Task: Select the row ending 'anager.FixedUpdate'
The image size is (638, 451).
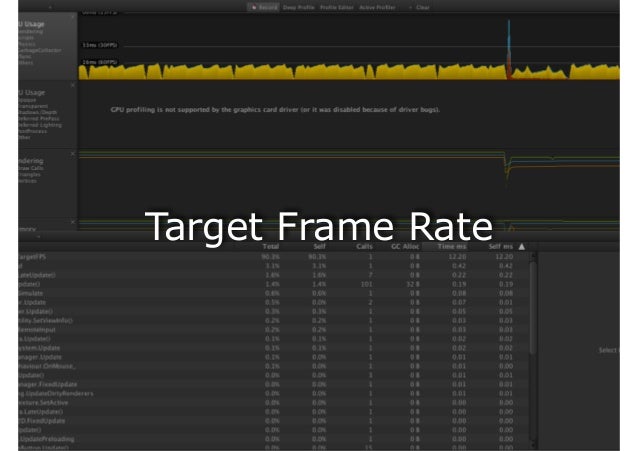Action: [x=273, y=384]
